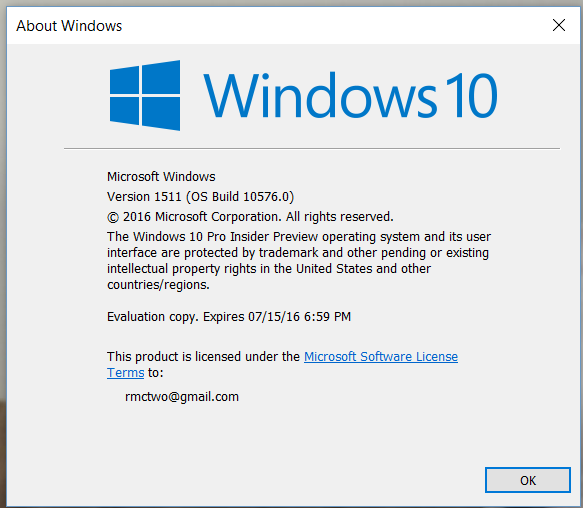Click the 'Evaluation copy. Expires 07/15/16' line

(x=229, y=316)
